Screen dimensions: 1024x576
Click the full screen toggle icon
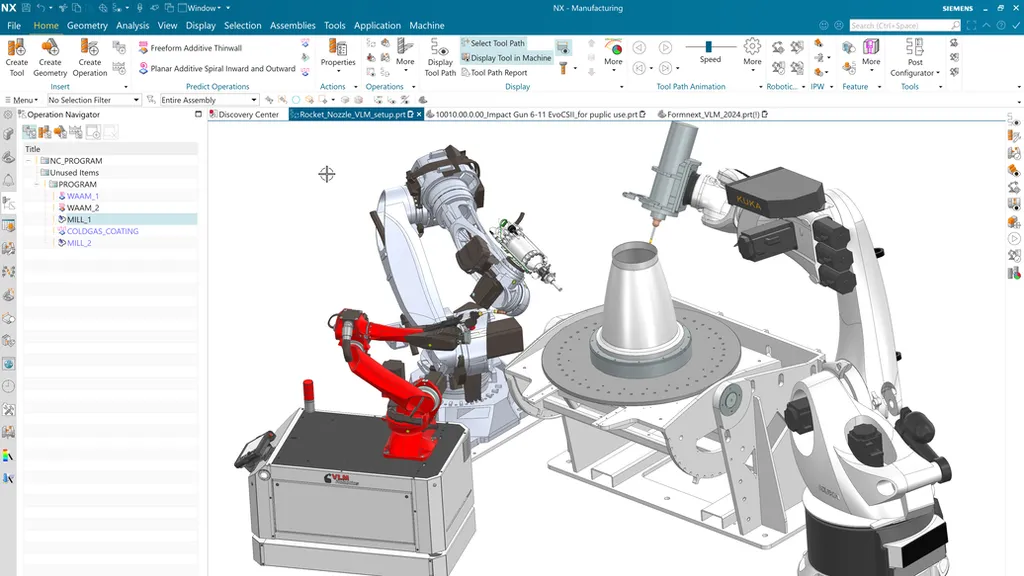coord(971,25)
